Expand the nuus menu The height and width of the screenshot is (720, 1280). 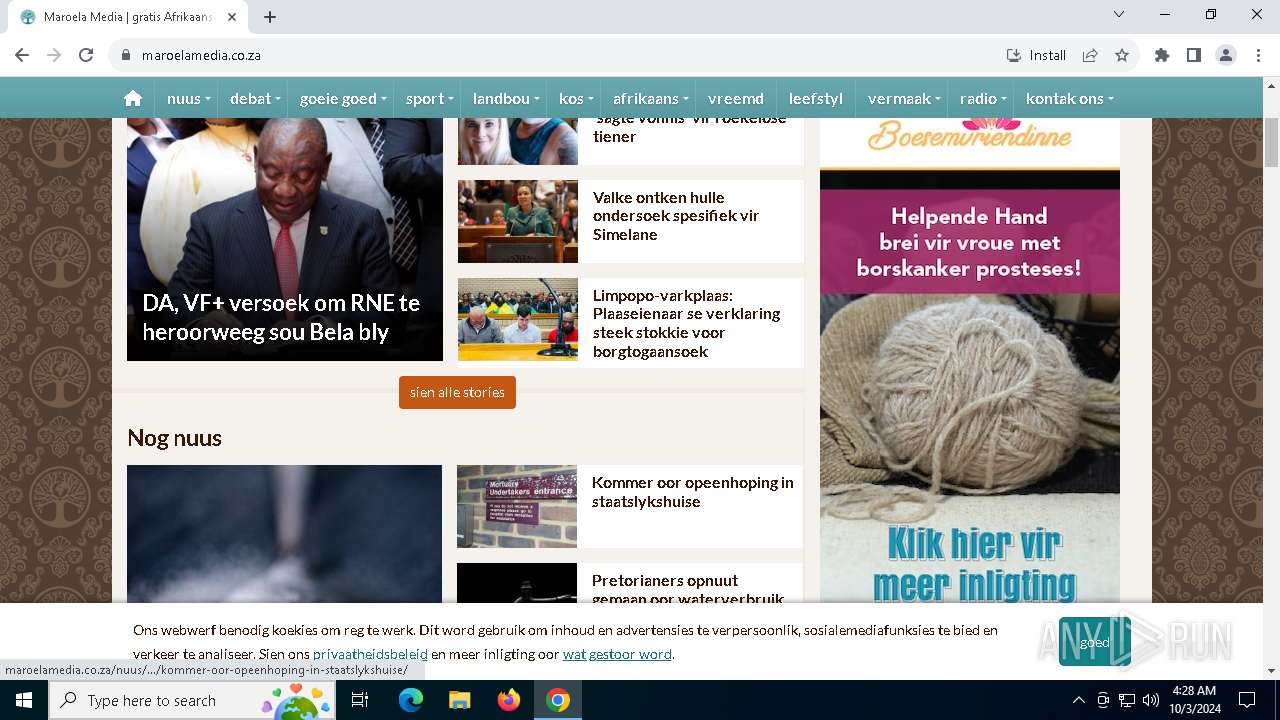click(x=189, y=98)
